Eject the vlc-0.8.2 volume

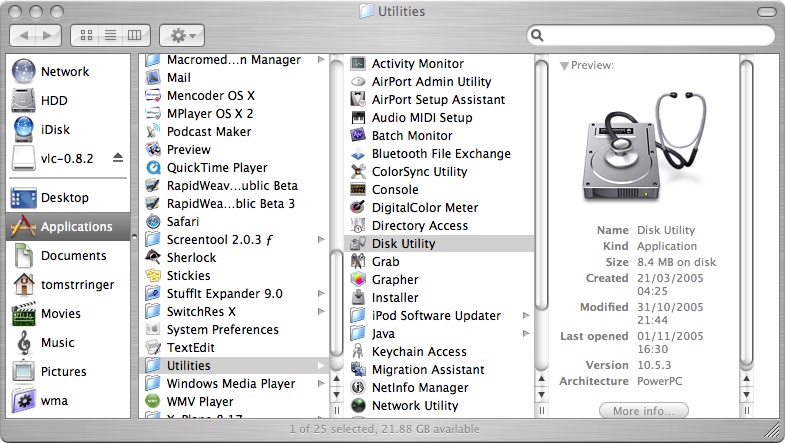coord(118,158)
